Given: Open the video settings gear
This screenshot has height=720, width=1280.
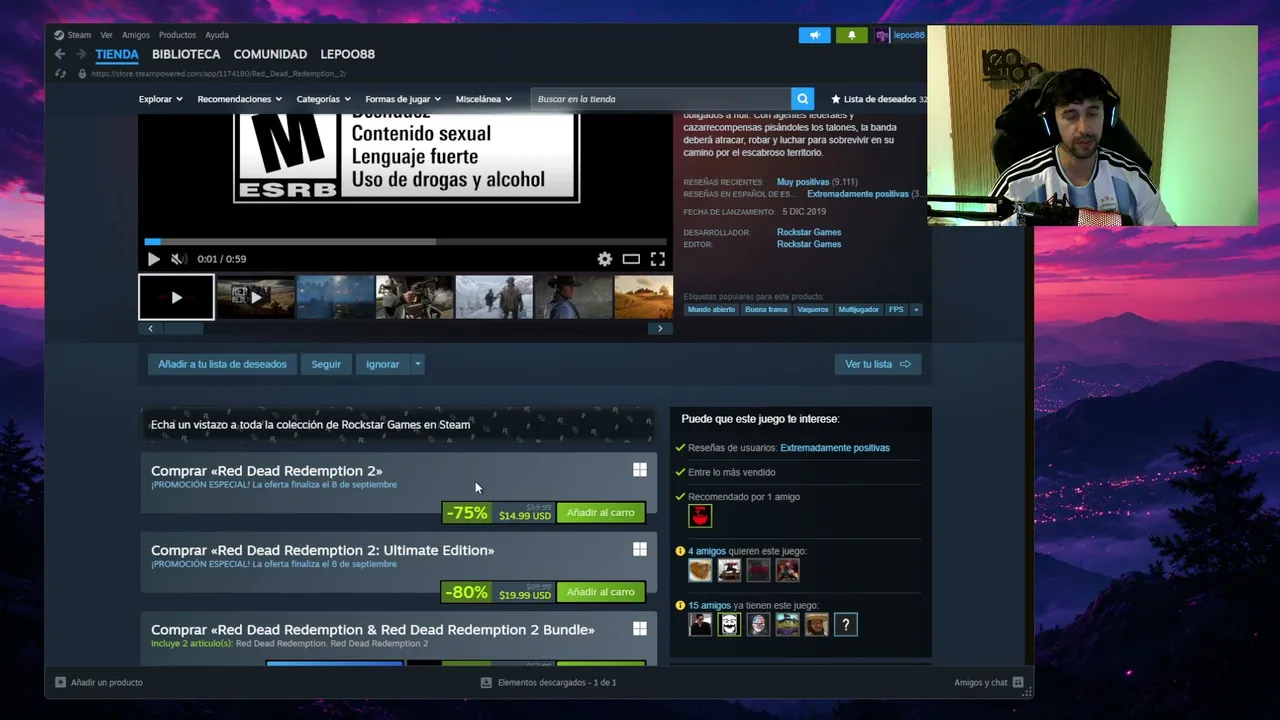Looking at the screenshot, I should pyautogui.click(x=605, y=259).
